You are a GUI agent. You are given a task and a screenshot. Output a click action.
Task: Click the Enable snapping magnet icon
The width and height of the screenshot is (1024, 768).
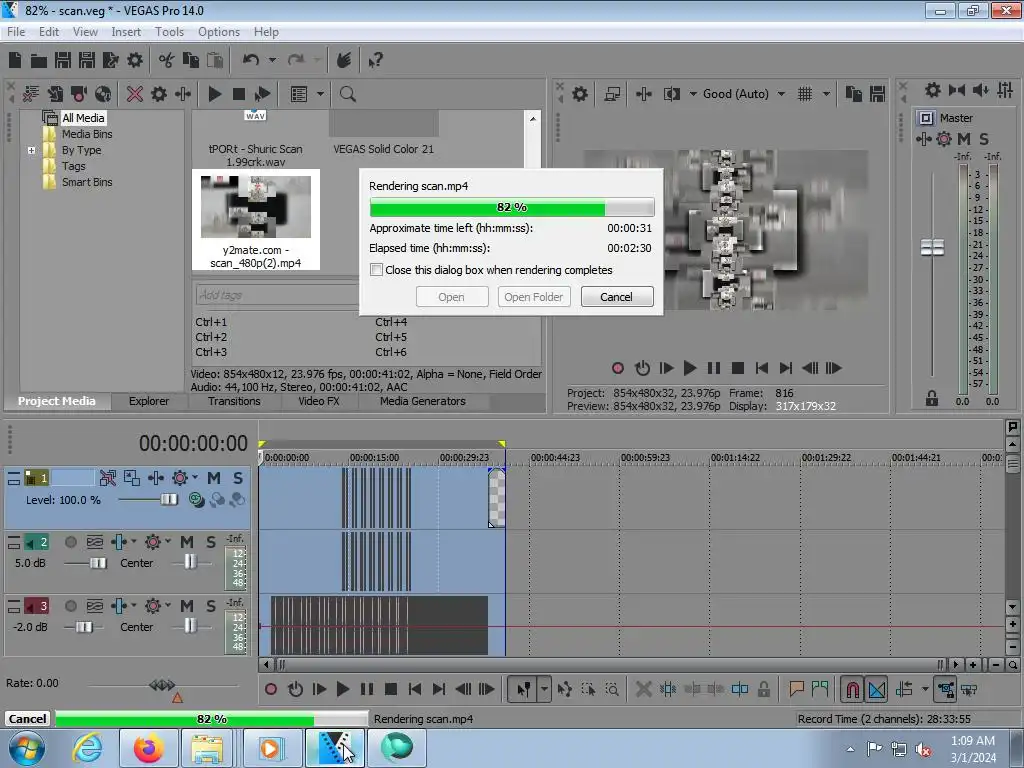point(852,689)
